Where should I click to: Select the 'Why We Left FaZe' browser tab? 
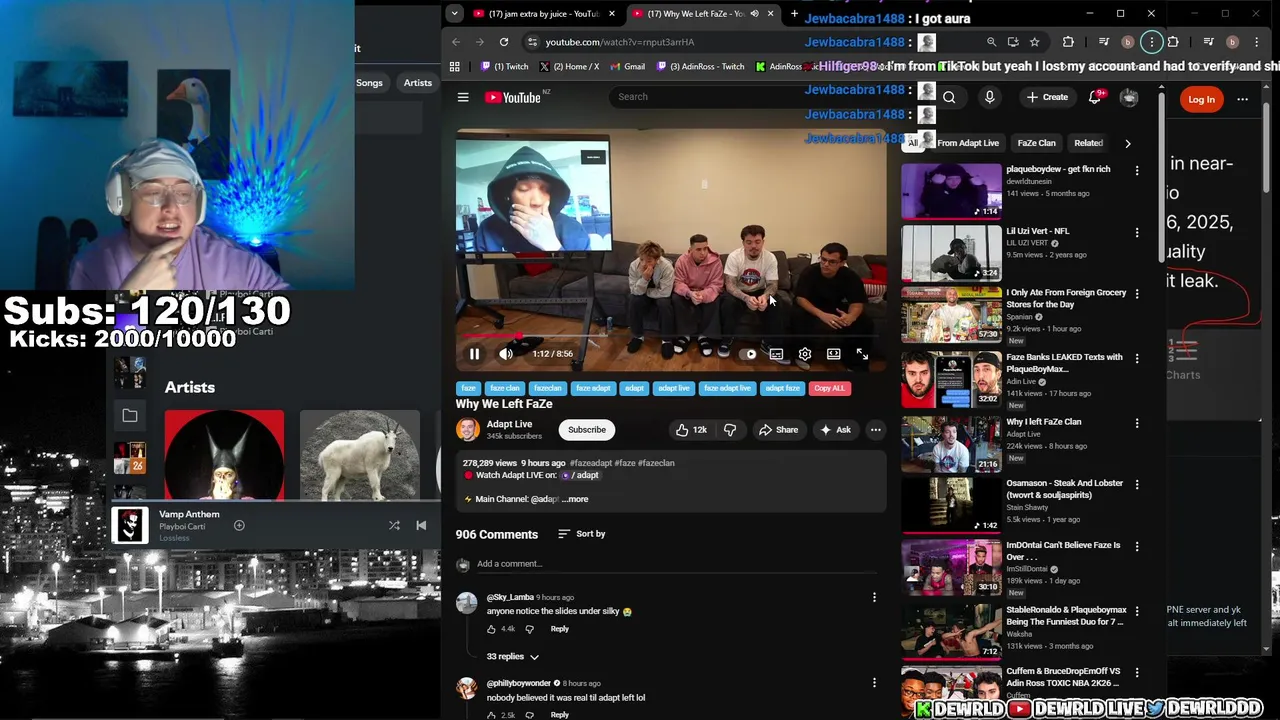702,14
